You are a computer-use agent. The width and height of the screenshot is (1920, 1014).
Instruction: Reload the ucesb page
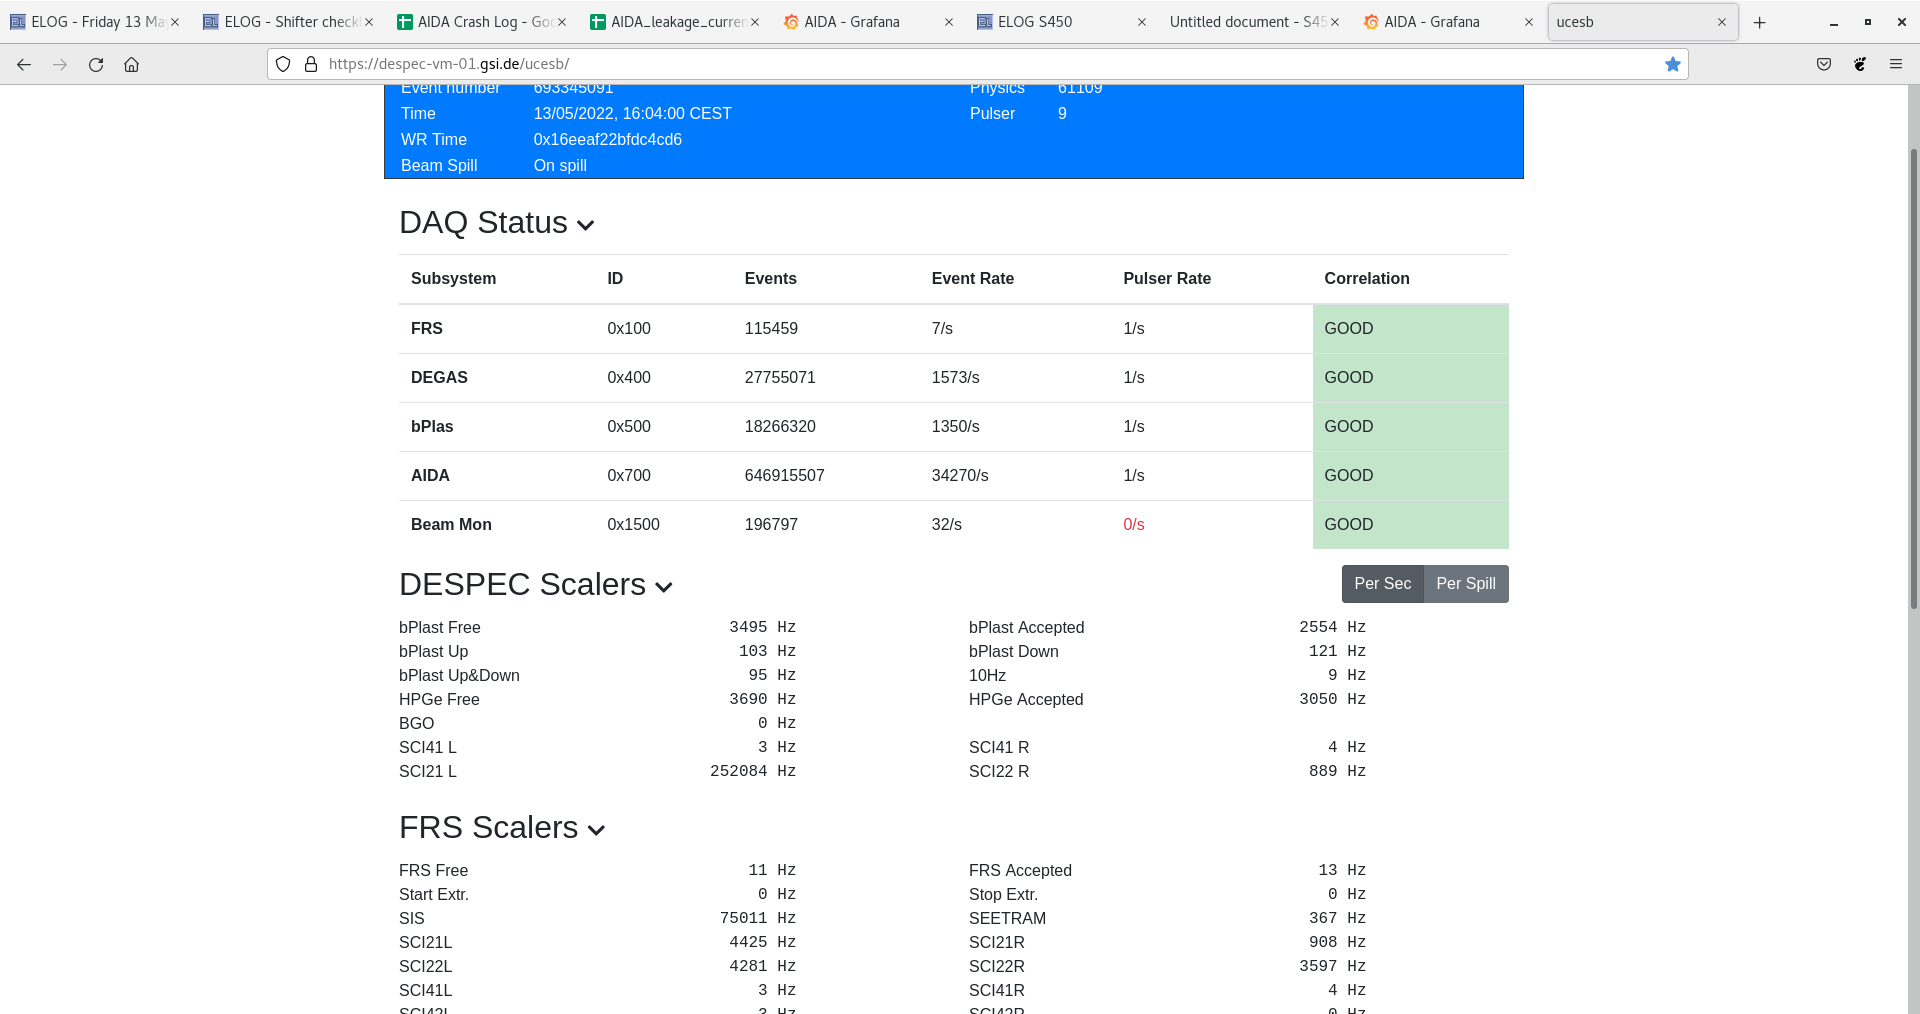coord(96,64)
